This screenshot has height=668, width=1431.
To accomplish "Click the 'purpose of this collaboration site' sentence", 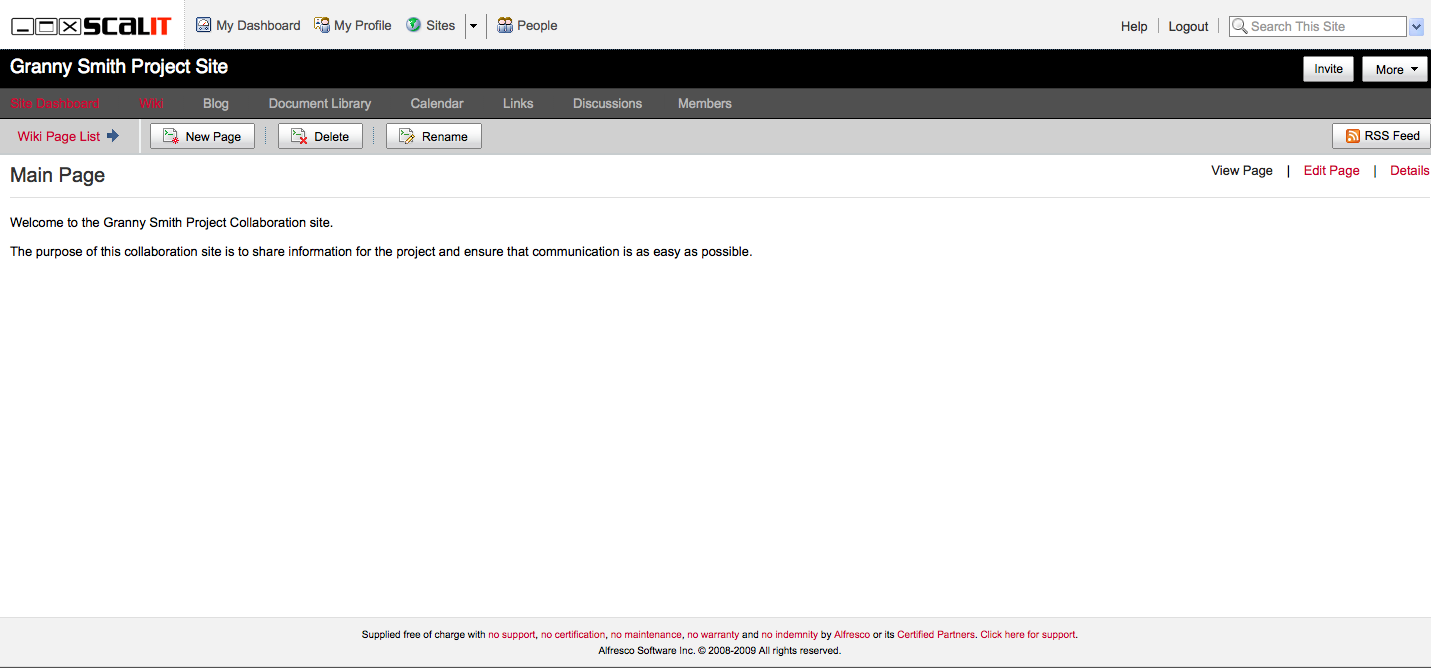I will [381, 251].
